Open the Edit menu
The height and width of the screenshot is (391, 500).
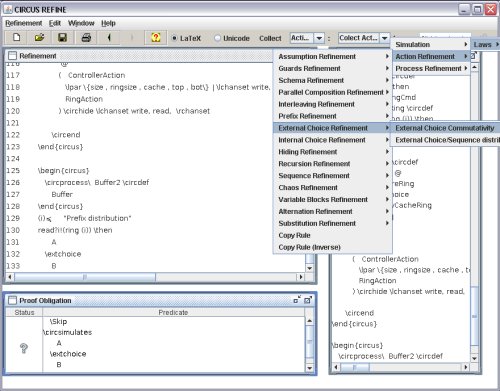tap(55, 23)
